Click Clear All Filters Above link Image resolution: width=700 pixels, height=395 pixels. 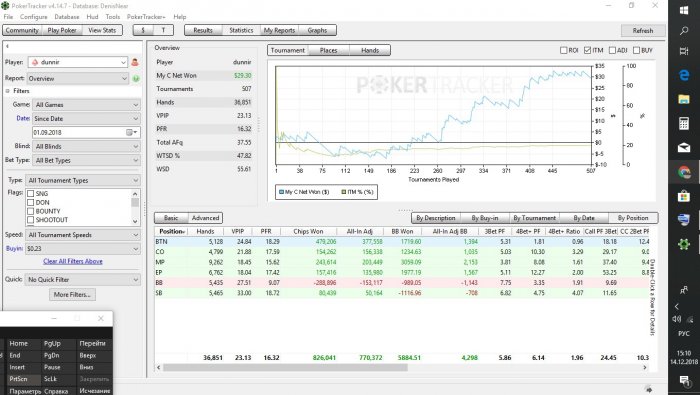coord(73,262)
